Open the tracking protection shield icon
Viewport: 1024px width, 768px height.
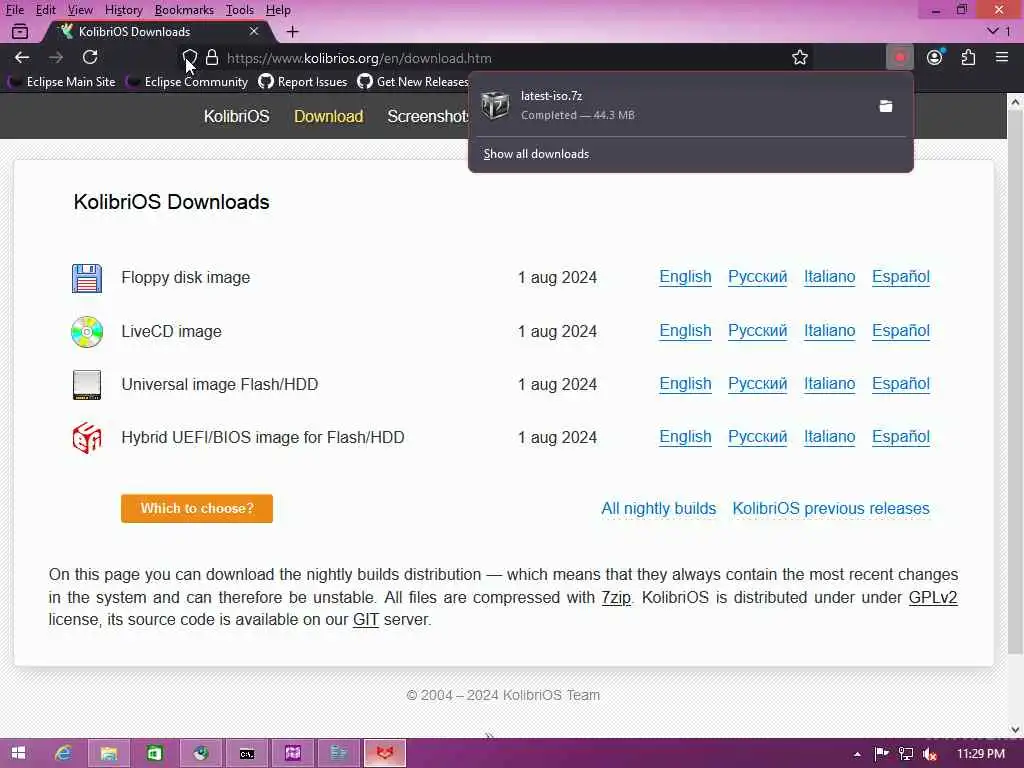[x=189, y=58]
